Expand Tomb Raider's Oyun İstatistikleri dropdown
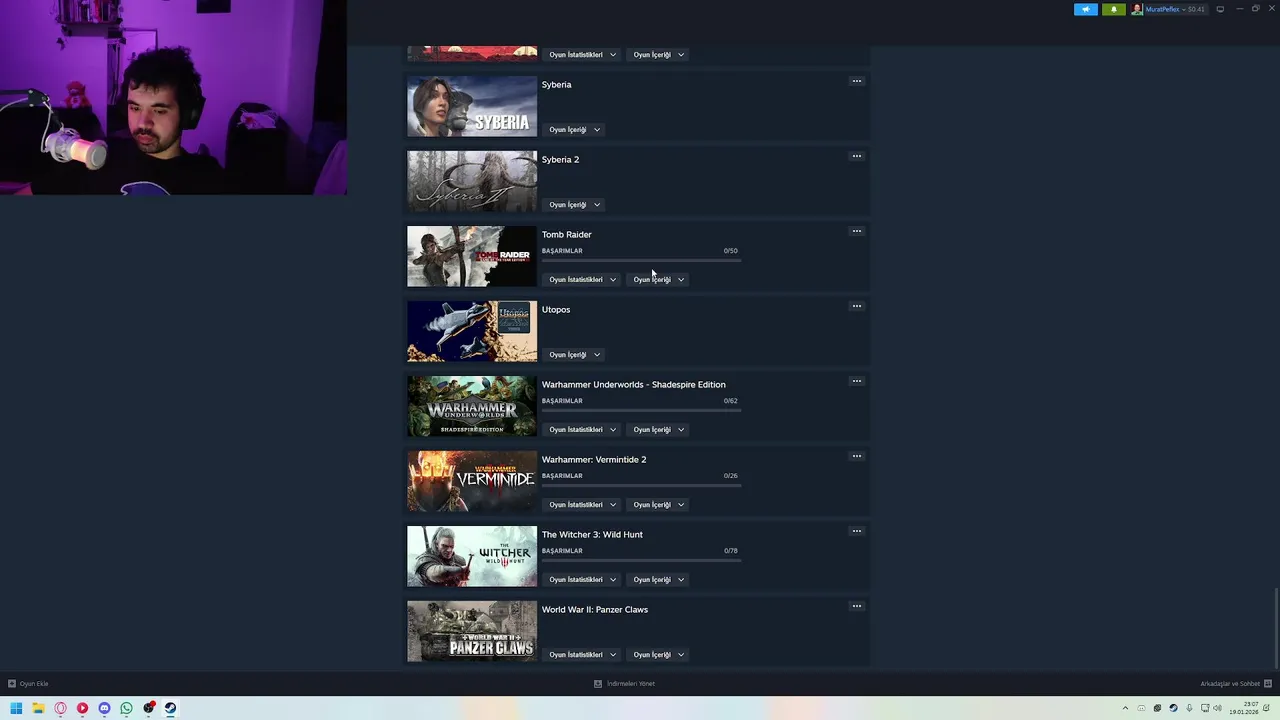The image size is (1280, 720). click(x=582, y=280)
